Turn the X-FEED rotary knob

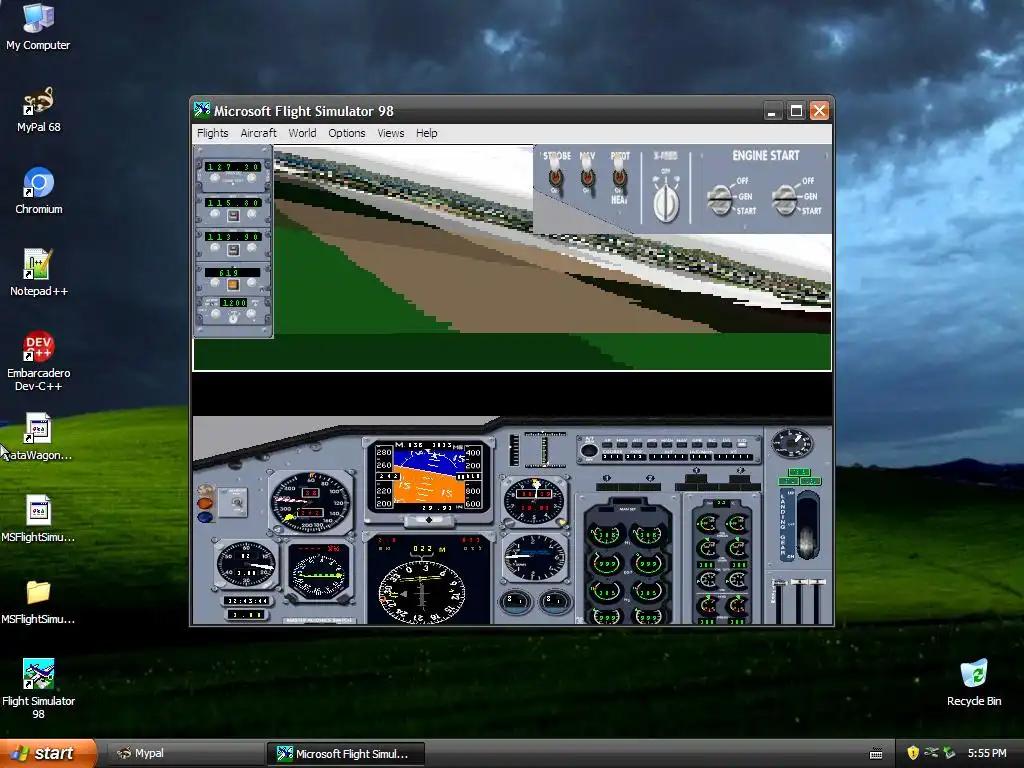coord(666,202)
